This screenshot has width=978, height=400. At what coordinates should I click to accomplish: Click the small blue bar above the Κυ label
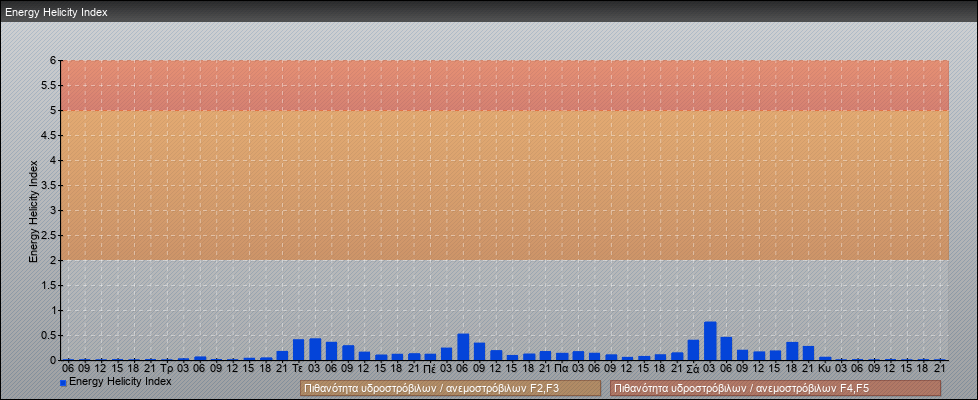point(825,358)
